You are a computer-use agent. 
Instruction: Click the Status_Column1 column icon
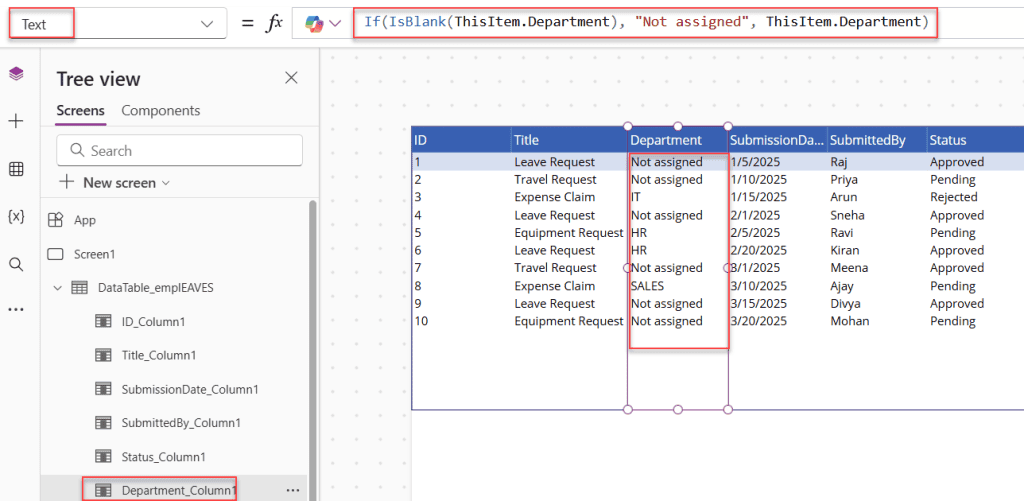coord(103,457)
